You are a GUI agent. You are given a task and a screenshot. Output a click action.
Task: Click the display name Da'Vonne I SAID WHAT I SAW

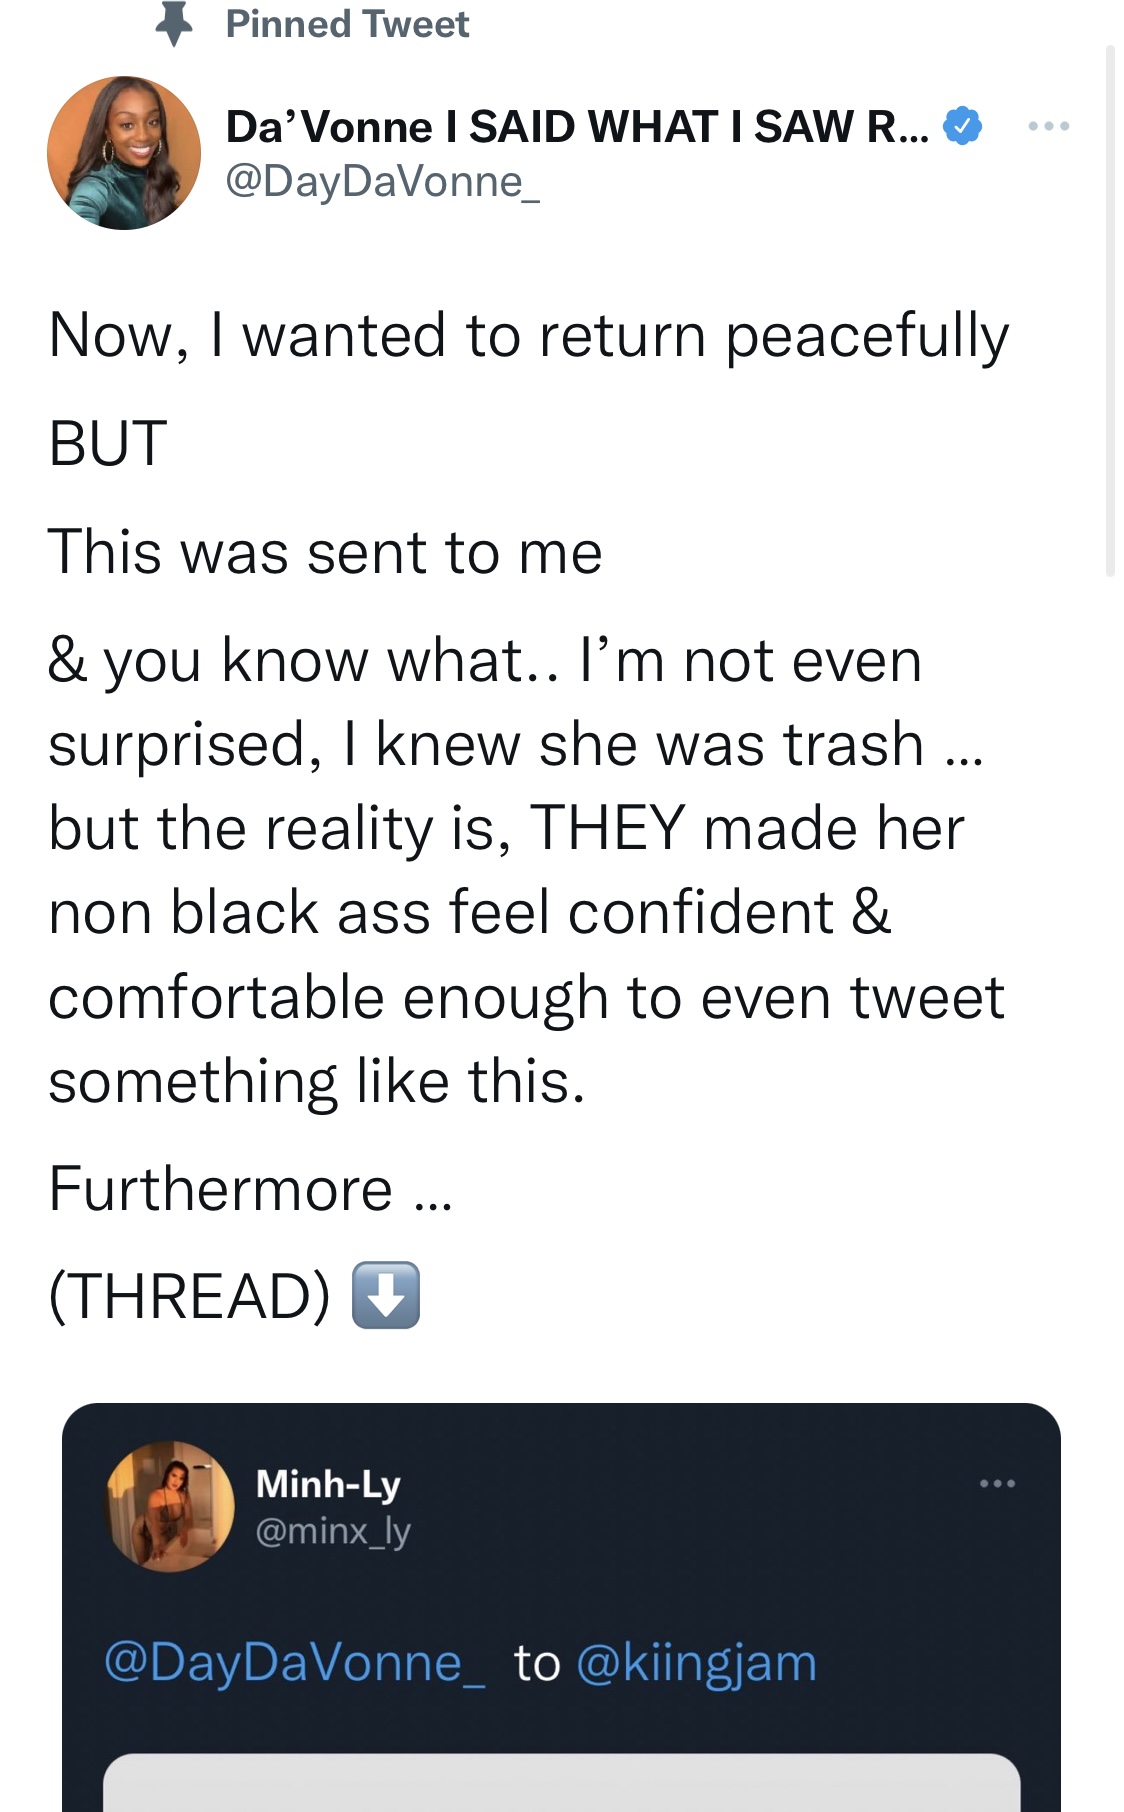click(x=577, y=126)
